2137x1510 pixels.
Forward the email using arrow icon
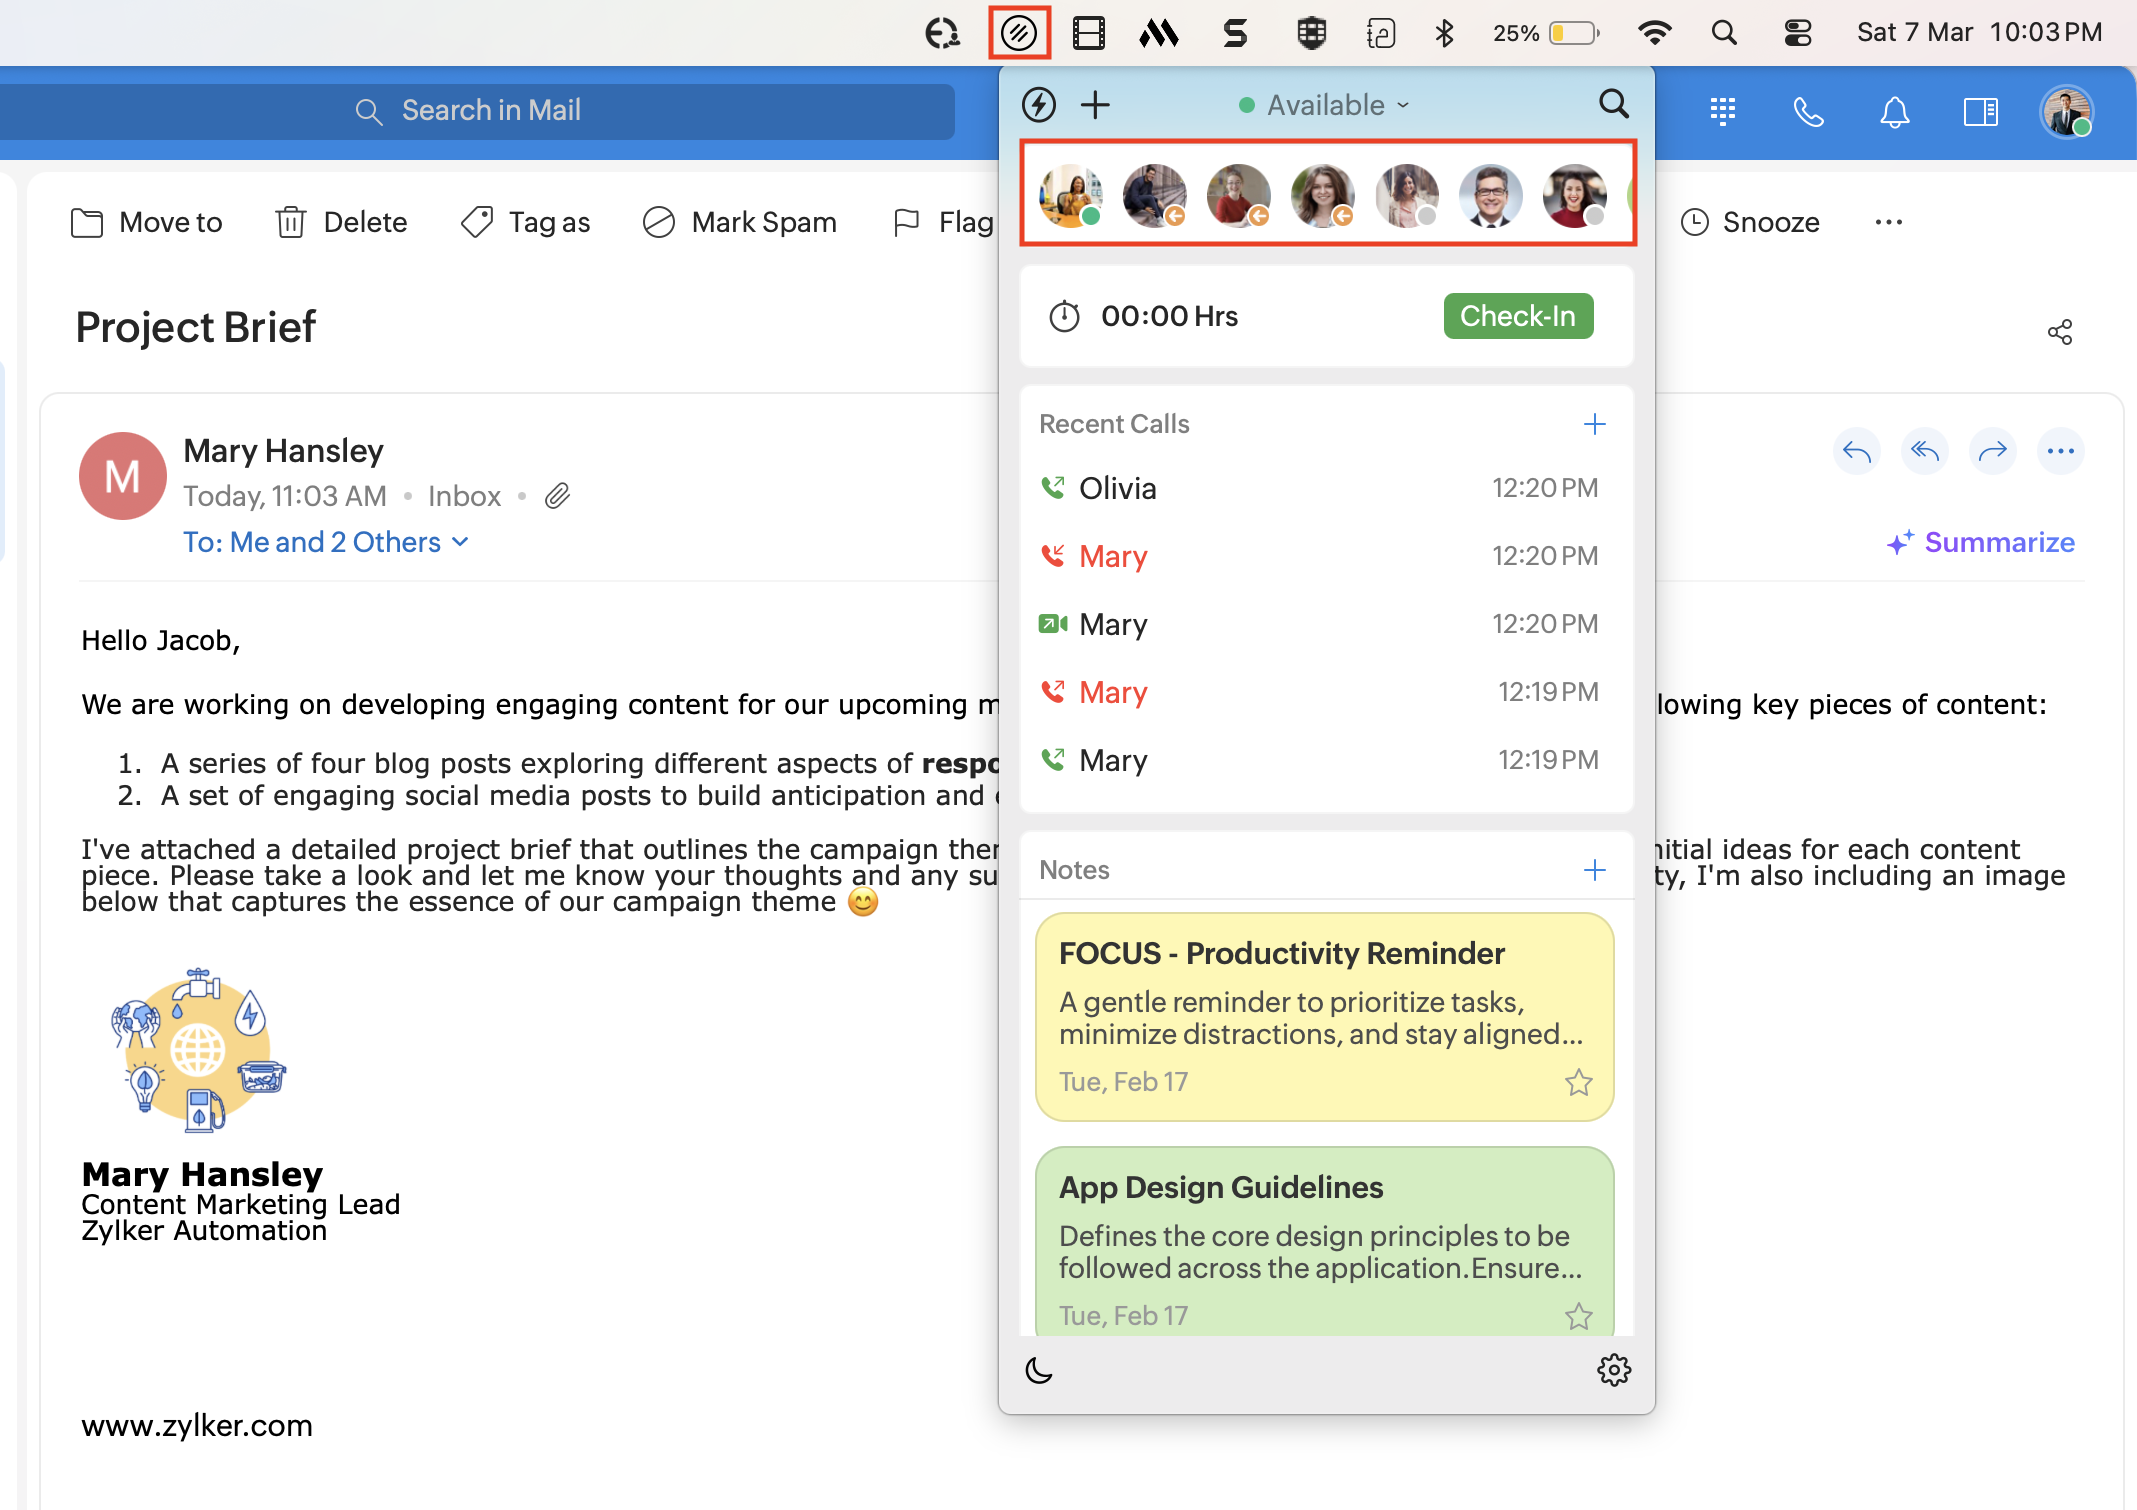point(1993,452)
